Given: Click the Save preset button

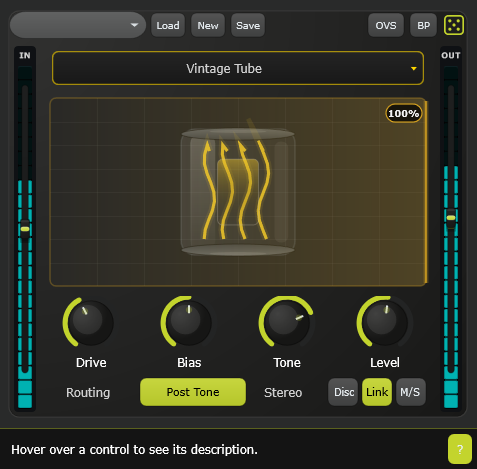Looking at the screenshot, I should pyautogui.click(x=248, y=25).
